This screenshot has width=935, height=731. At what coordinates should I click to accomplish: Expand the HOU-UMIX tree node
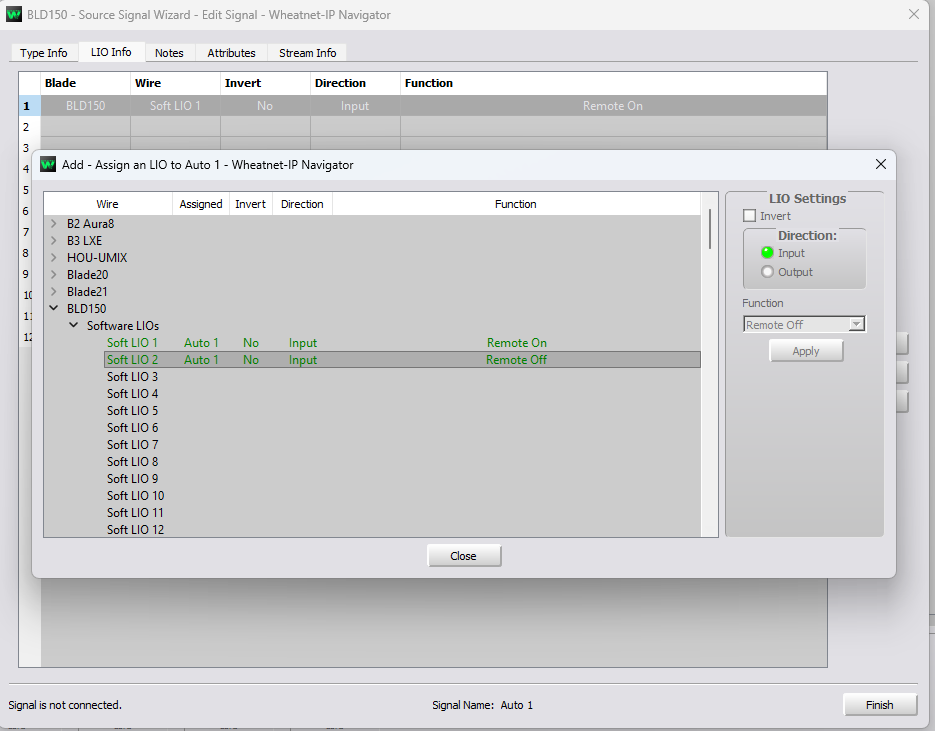click(x=54, y=258)
